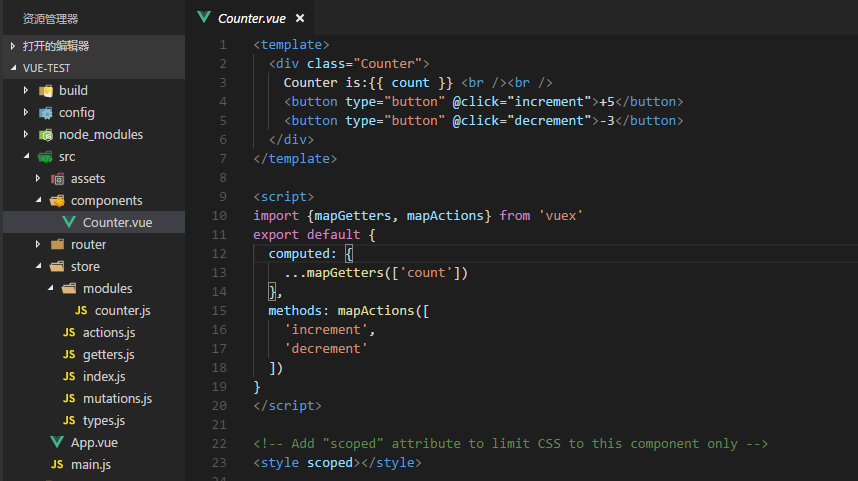Click the JS icon beside mutations.js
The image size is (858, 481).
69,398
